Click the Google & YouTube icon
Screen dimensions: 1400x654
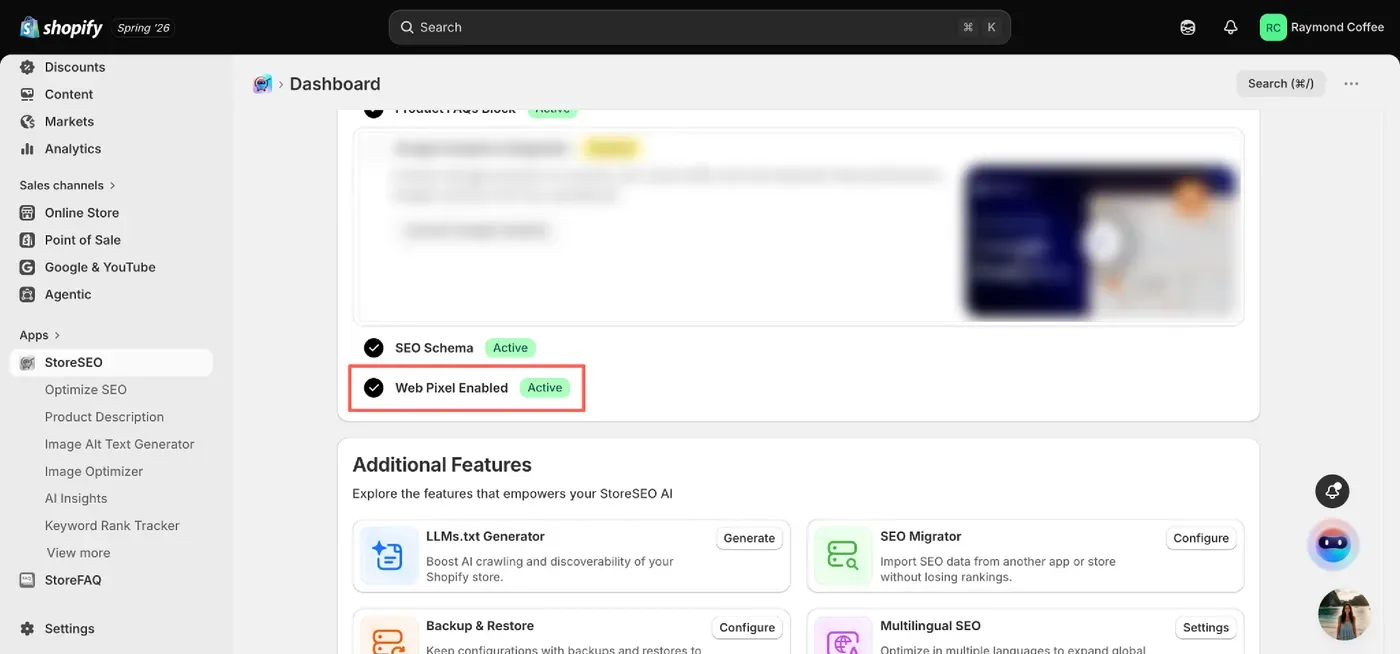click(x=27, y=267)
